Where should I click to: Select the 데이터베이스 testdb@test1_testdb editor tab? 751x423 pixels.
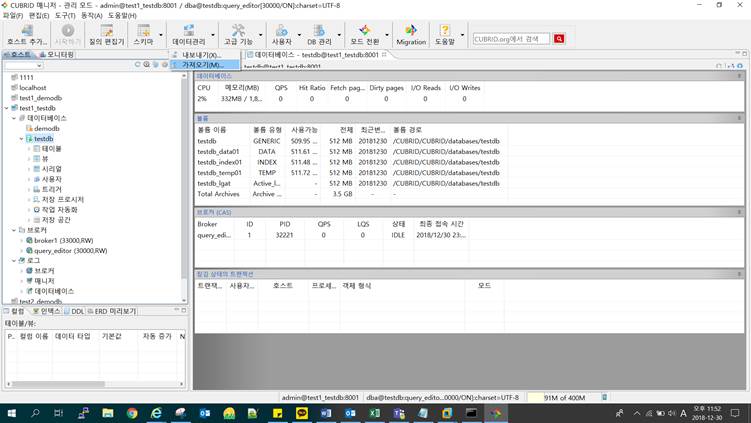pos(316,55)
